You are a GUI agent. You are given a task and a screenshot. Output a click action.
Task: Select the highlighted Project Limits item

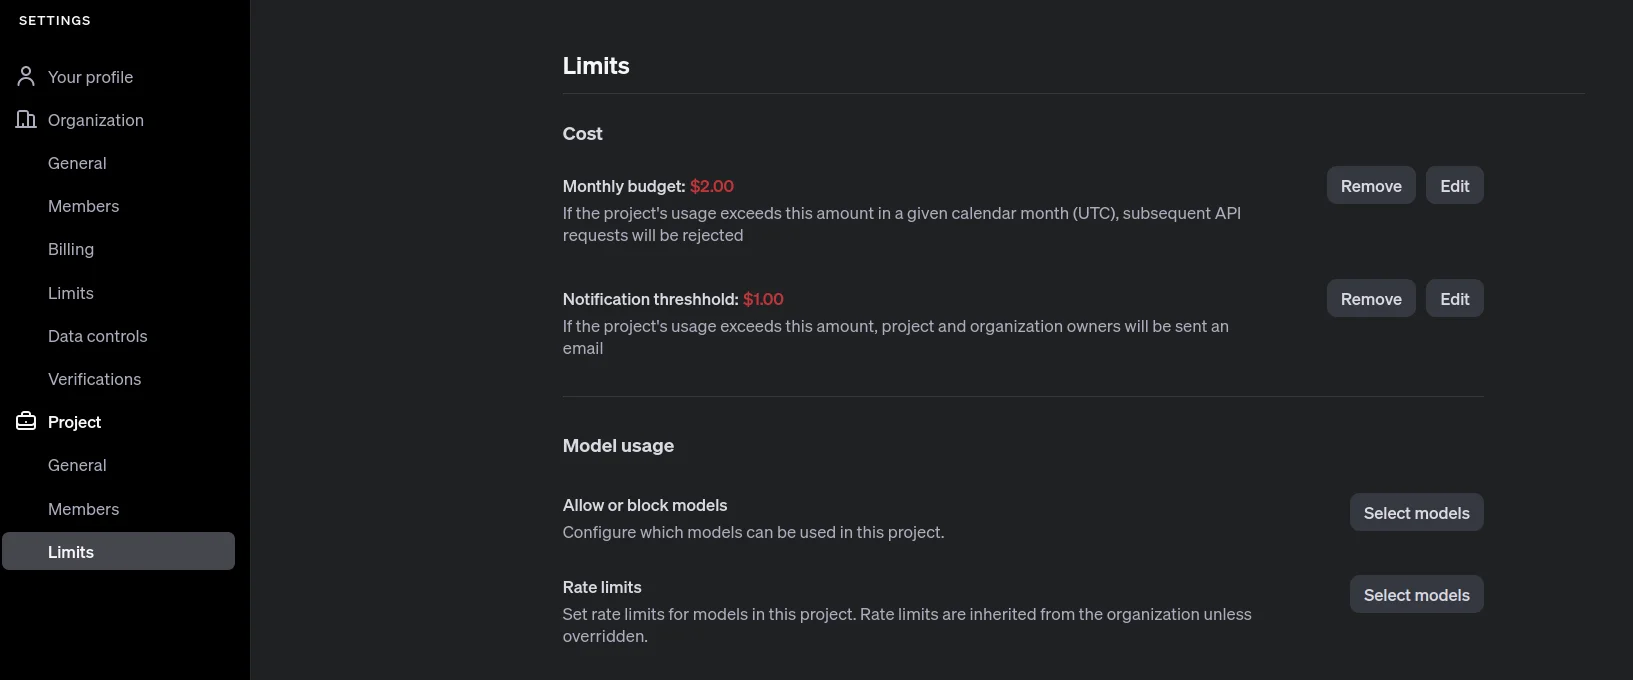(x=118, y=551)
